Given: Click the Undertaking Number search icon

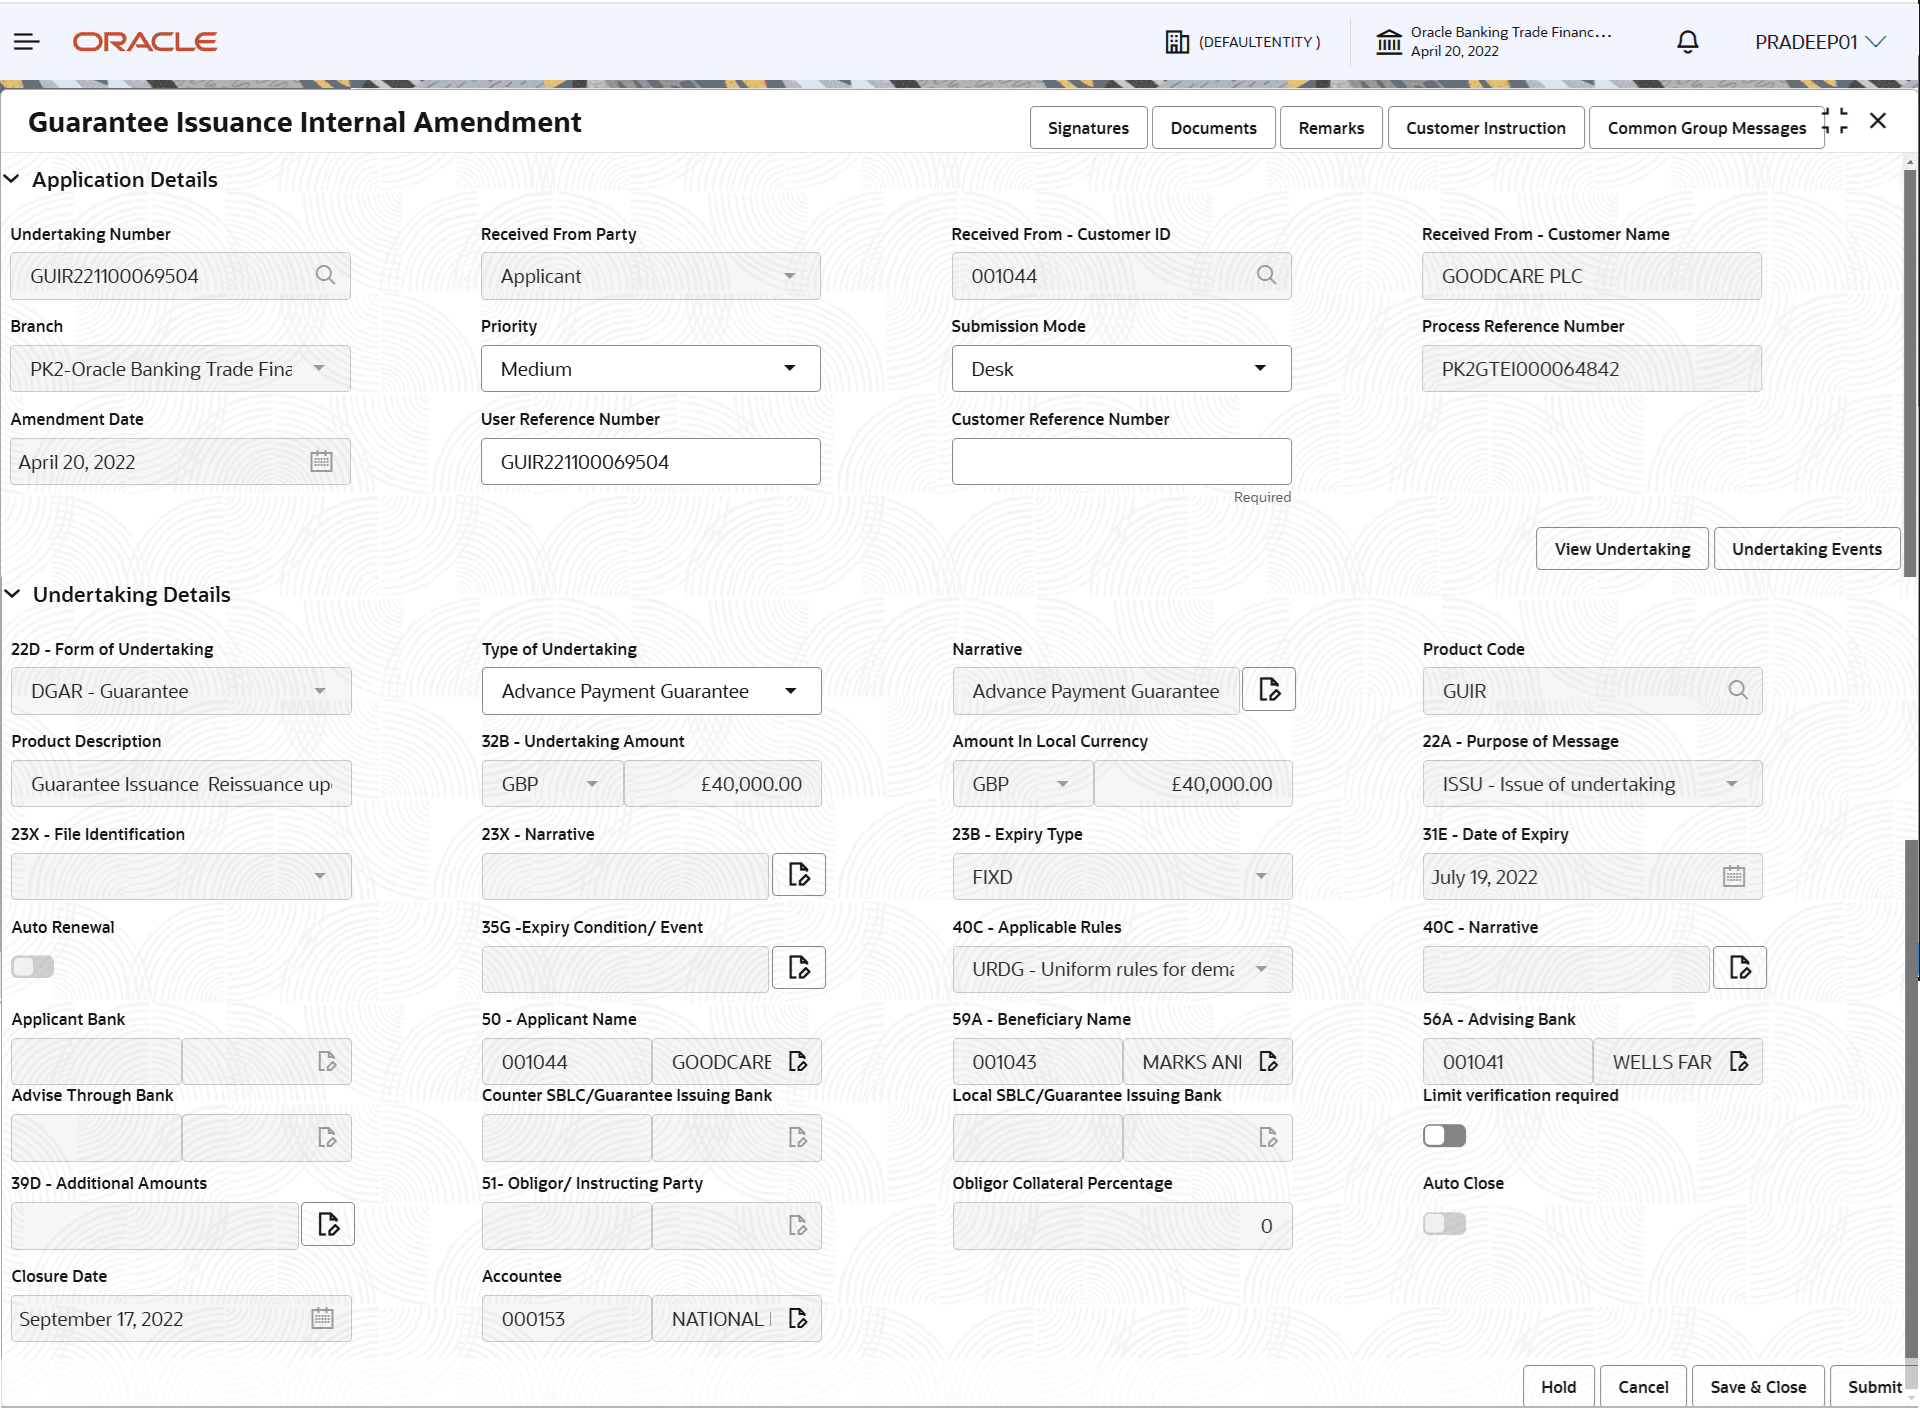Looking at the screenshot, I should pyautogui.click(x=325, y=275).
